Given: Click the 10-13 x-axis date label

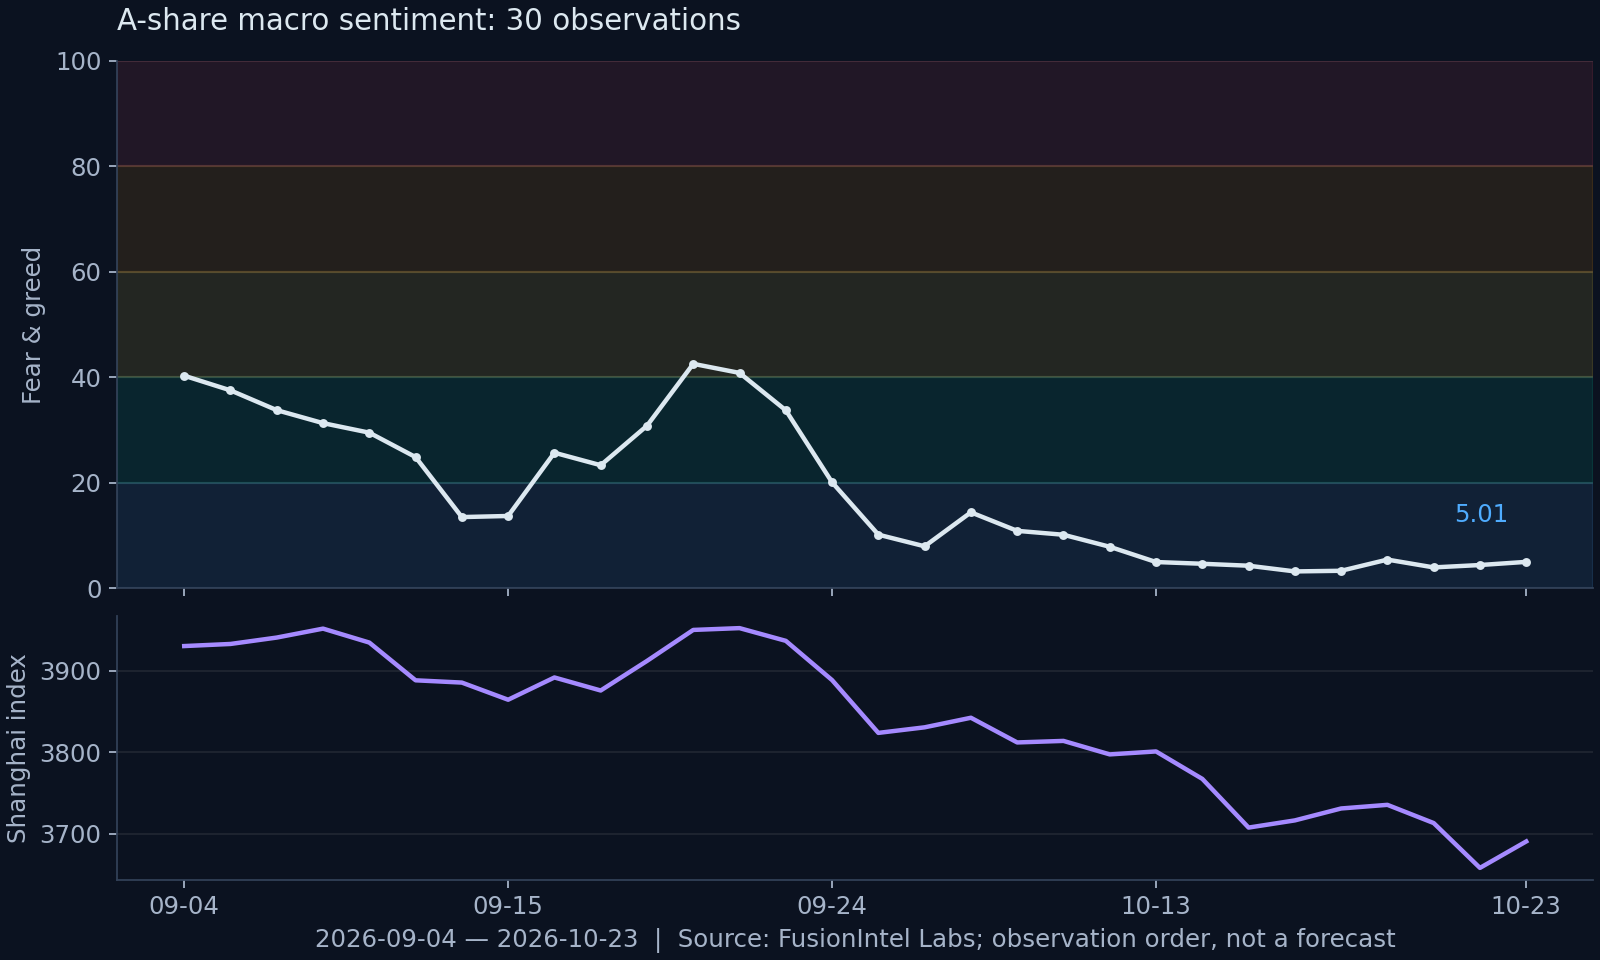Looking at the screenshot, I should tap(1156, 906).
